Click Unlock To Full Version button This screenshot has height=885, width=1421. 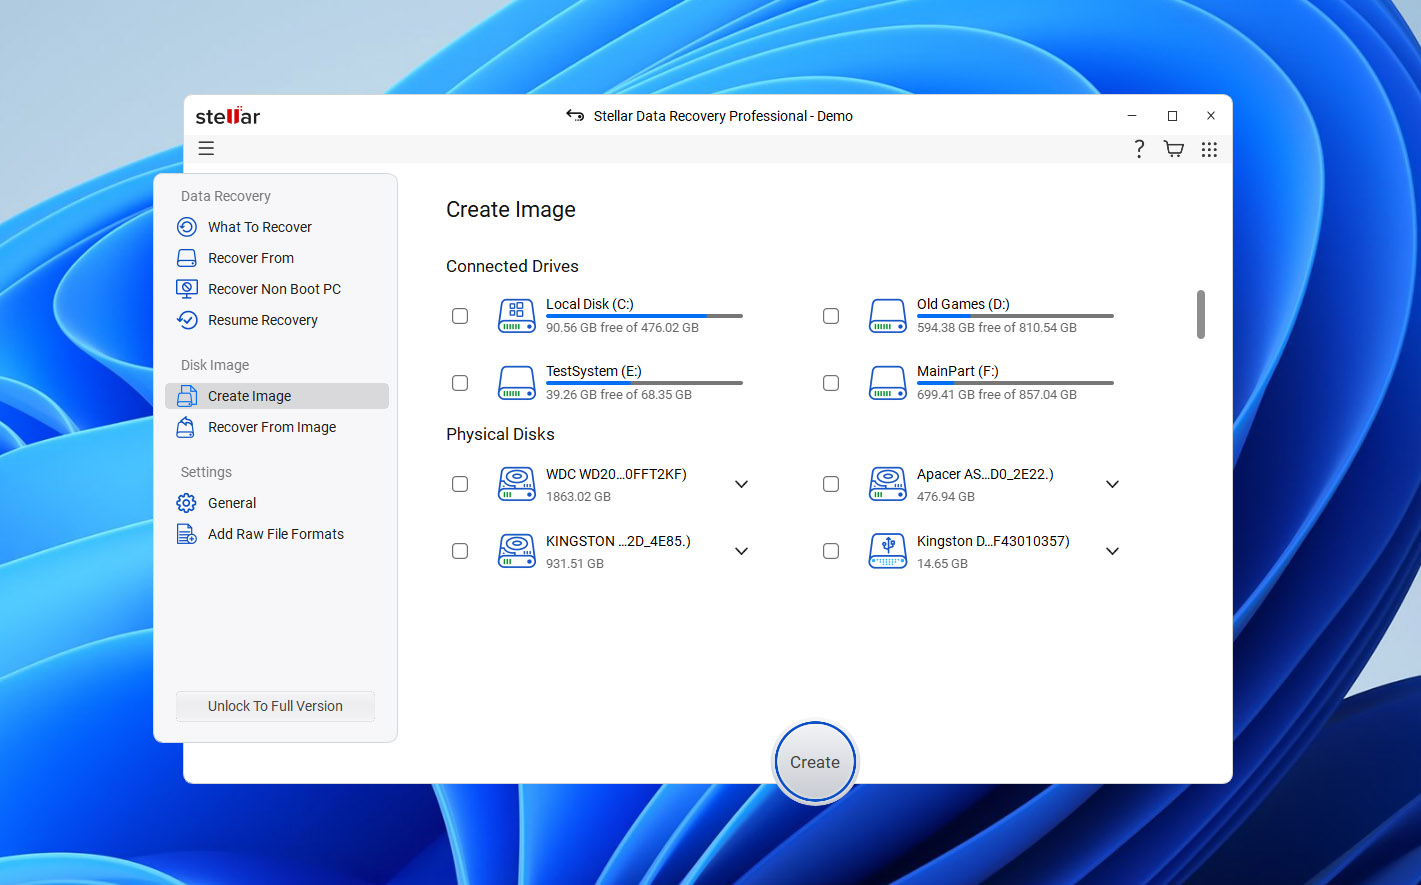pyautogui.click(x=275, y=706)
